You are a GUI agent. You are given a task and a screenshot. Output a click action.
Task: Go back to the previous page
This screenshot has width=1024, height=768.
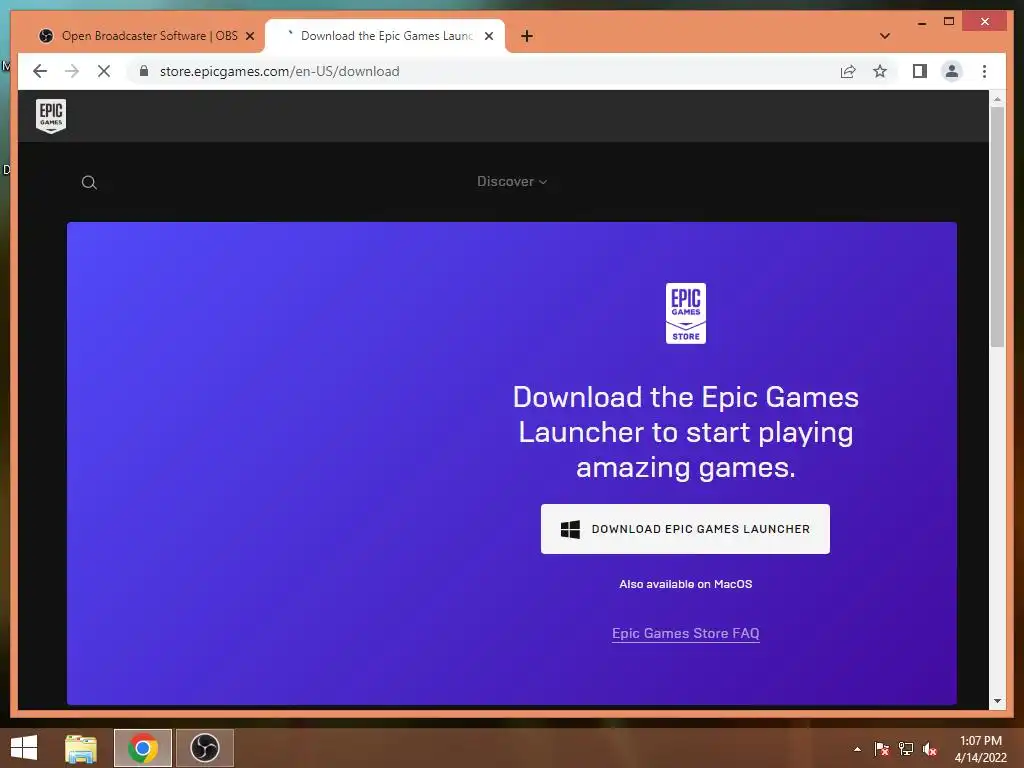(x=40, y=71)
